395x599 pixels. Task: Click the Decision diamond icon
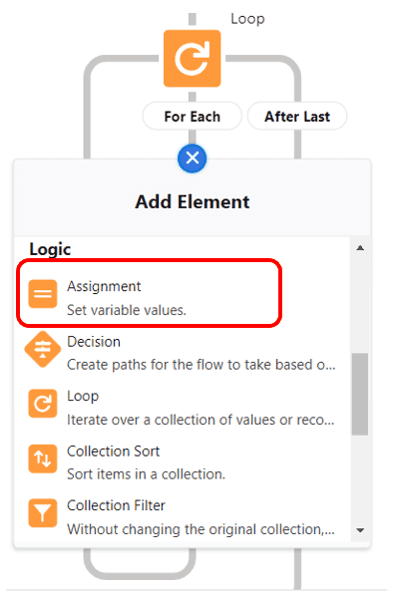click(x=43, y=349)
